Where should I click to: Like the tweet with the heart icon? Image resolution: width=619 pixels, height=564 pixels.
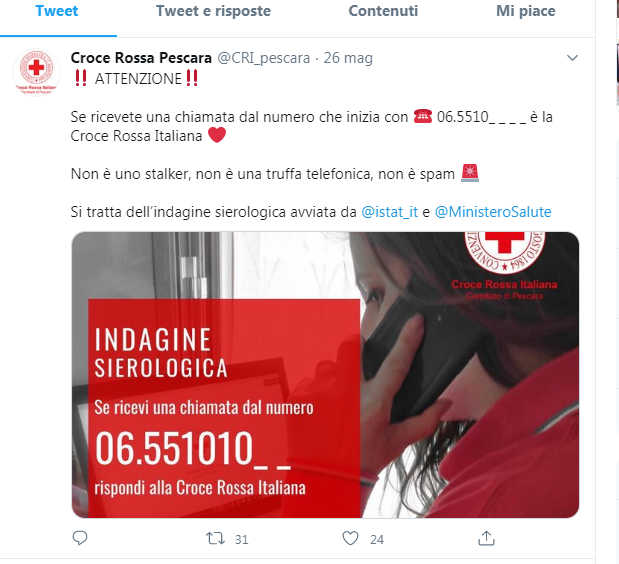pos(350,538)
